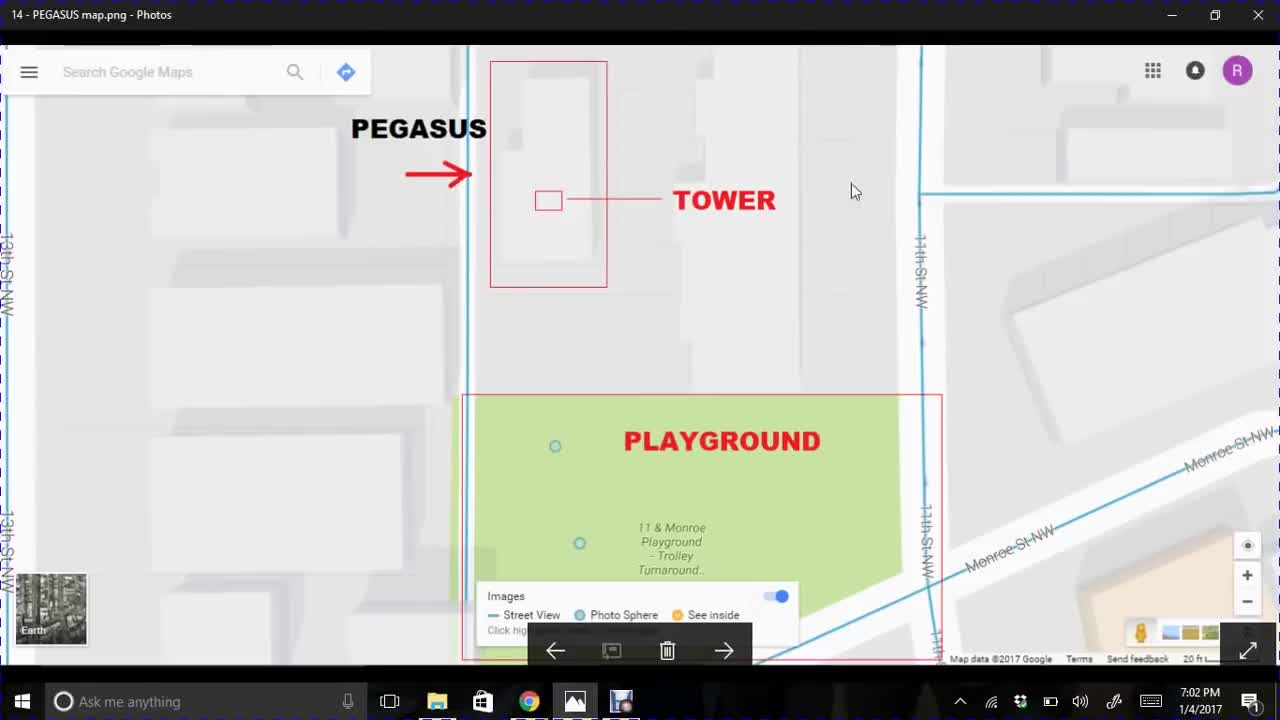The image size is (1280, 720).
Task: Open the Wi-Fi network tray icon
Action: (991, 701)
